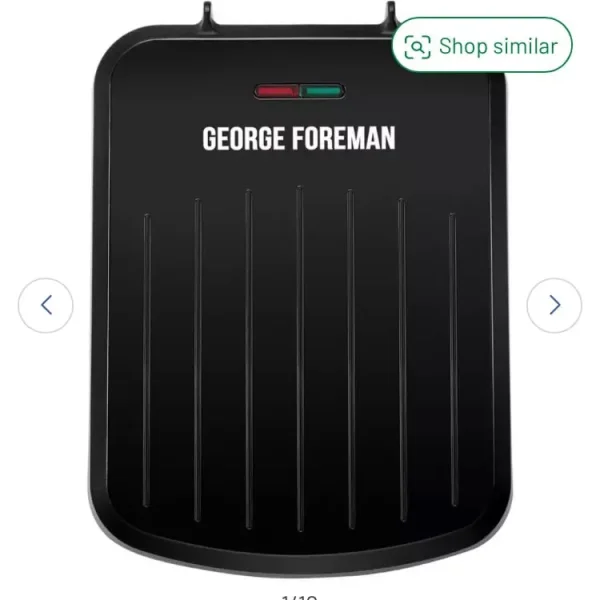Click the Shop similar button
This screenshot has width=600, height=600.
point(482,45)
